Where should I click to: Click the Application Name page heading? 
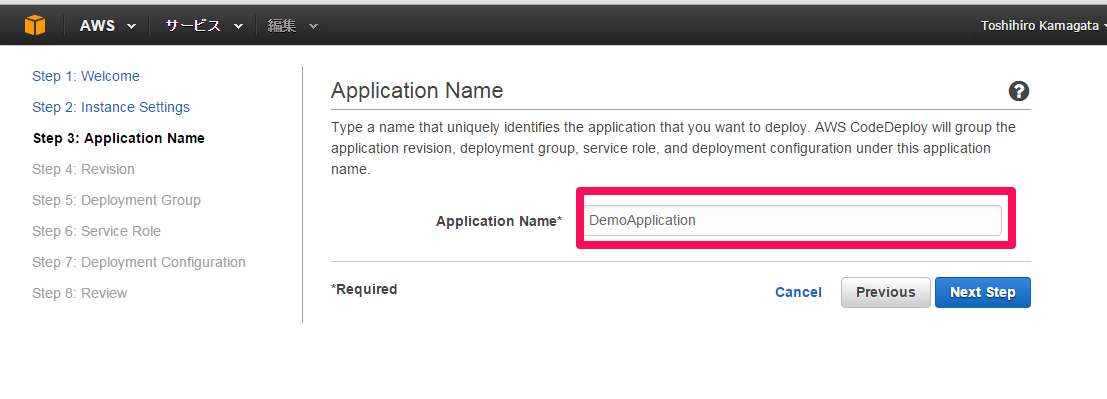(x=417, y=90)
